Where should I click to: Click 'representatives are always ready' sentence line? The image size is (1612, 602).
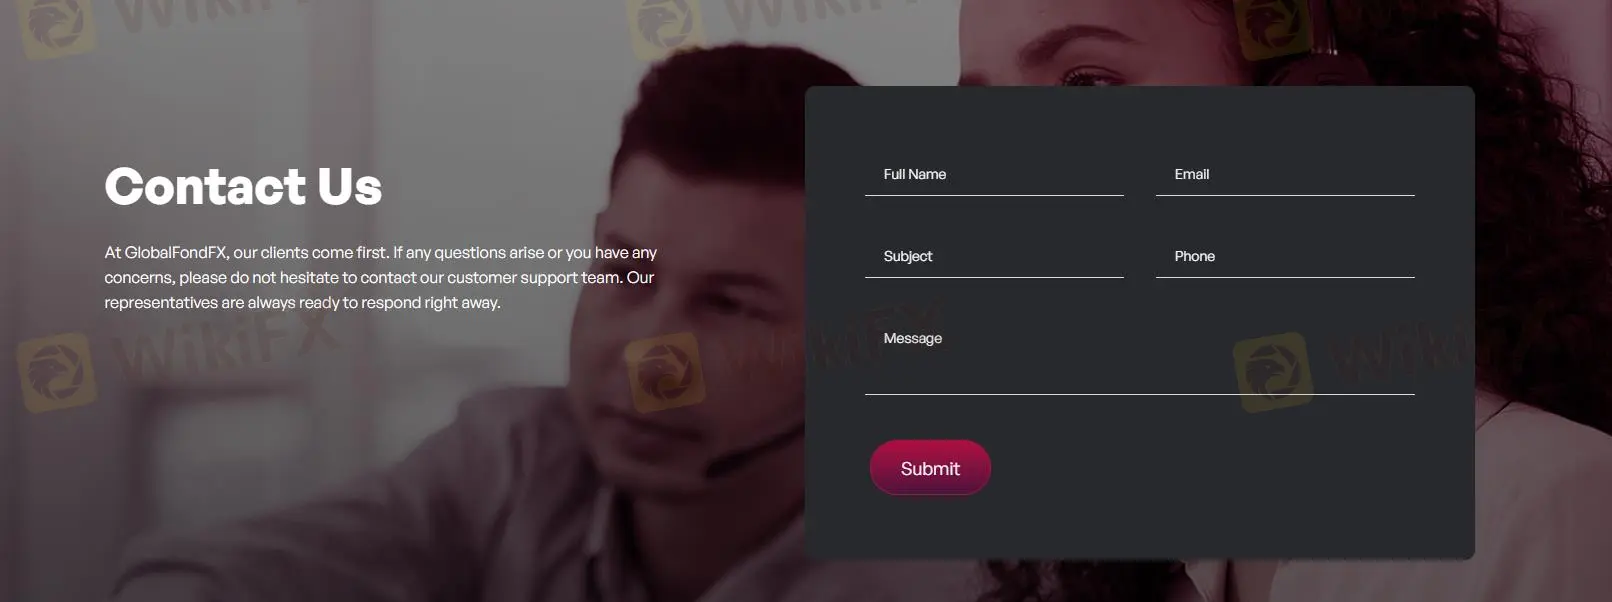[302, 302]
